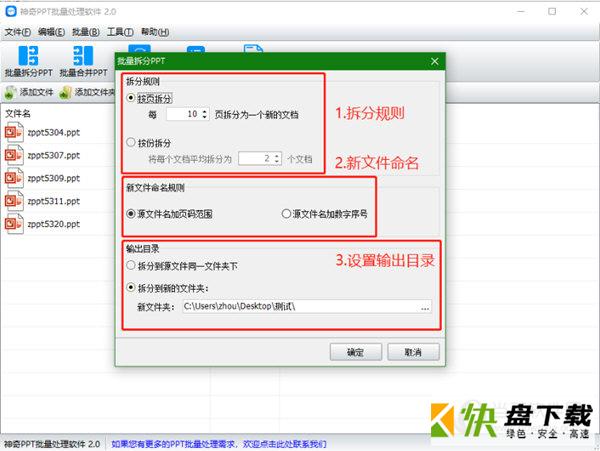
Task: Select file icon of zppt5304.ppt
Action: click(14, 132)
